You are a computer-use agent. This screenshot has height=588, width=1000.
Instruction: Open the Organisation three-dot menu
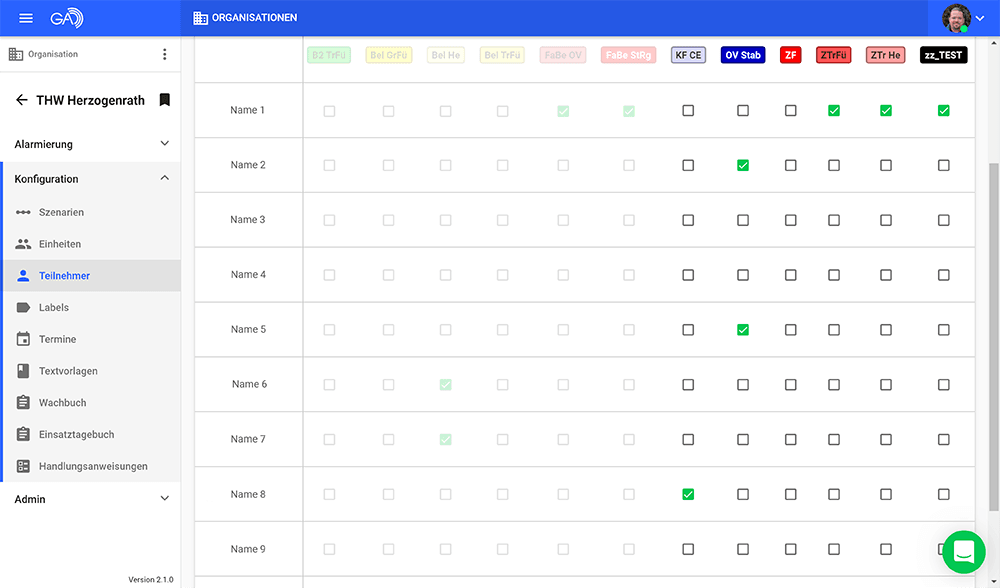(165, 54)
